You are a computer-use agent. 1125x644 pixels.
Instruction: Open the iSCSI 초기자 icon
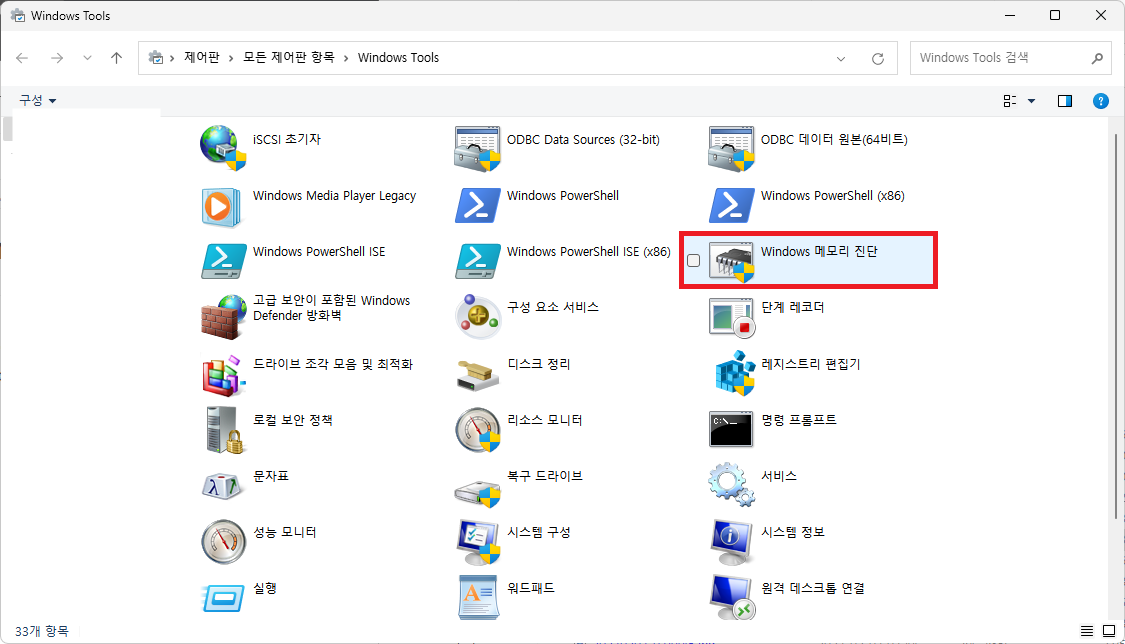223,148
